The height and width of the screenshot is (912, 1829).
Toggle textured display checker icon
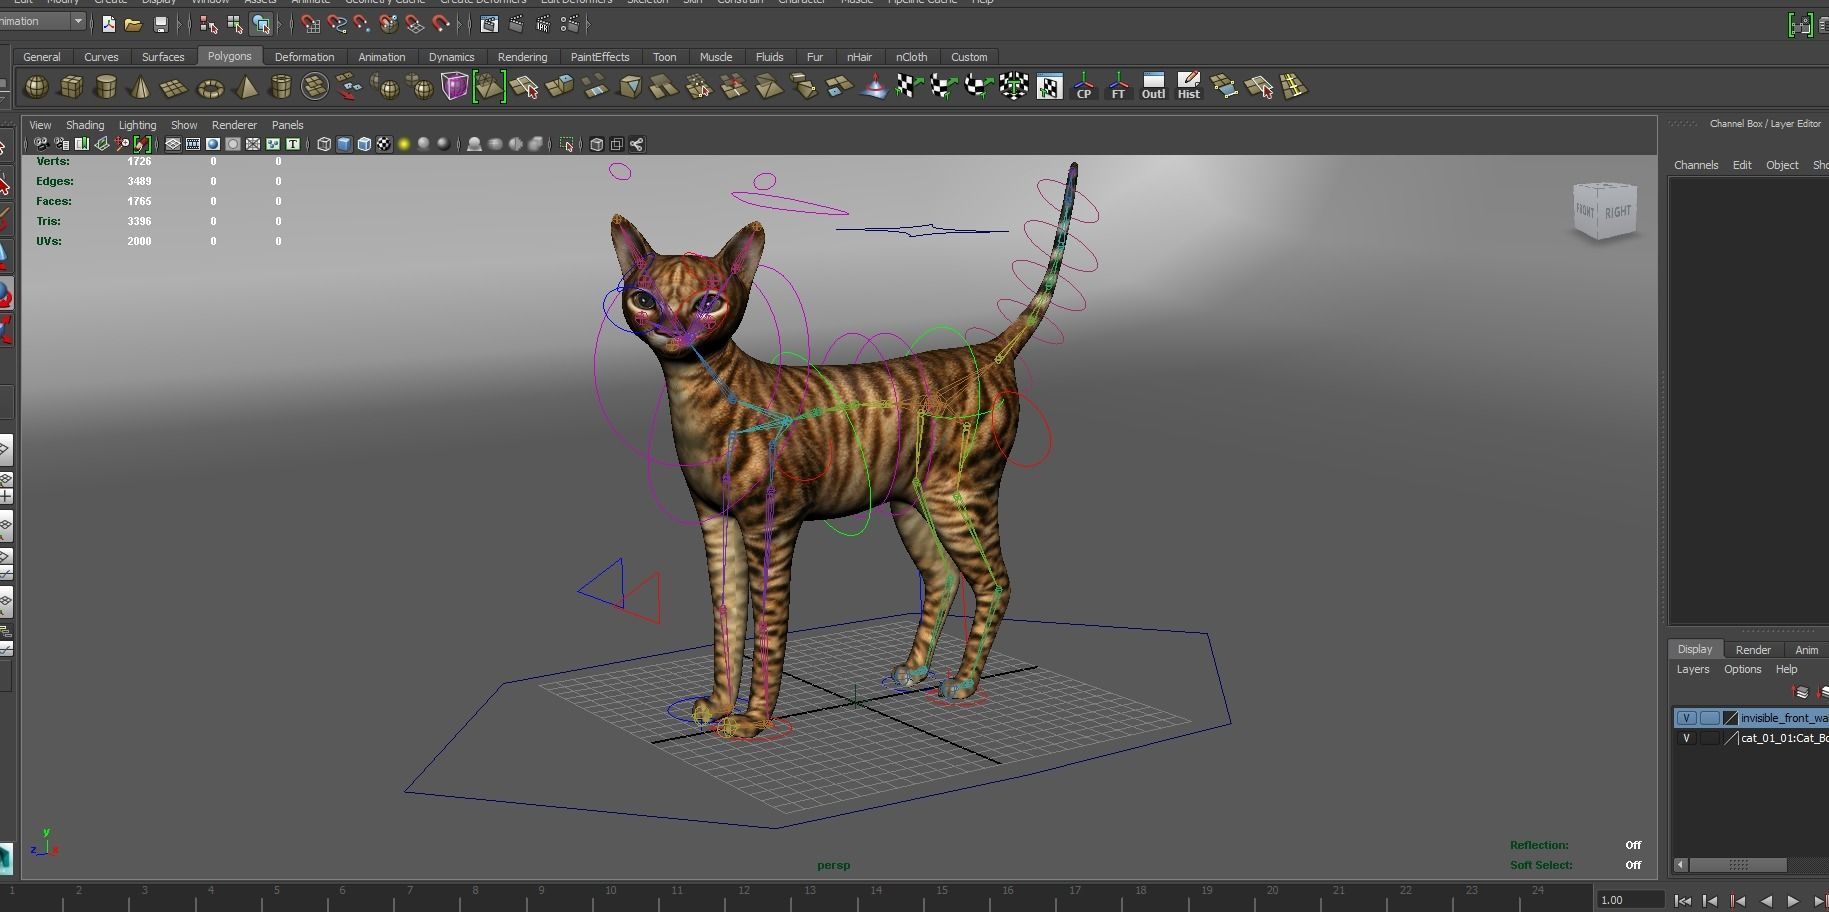pos(384,144)
